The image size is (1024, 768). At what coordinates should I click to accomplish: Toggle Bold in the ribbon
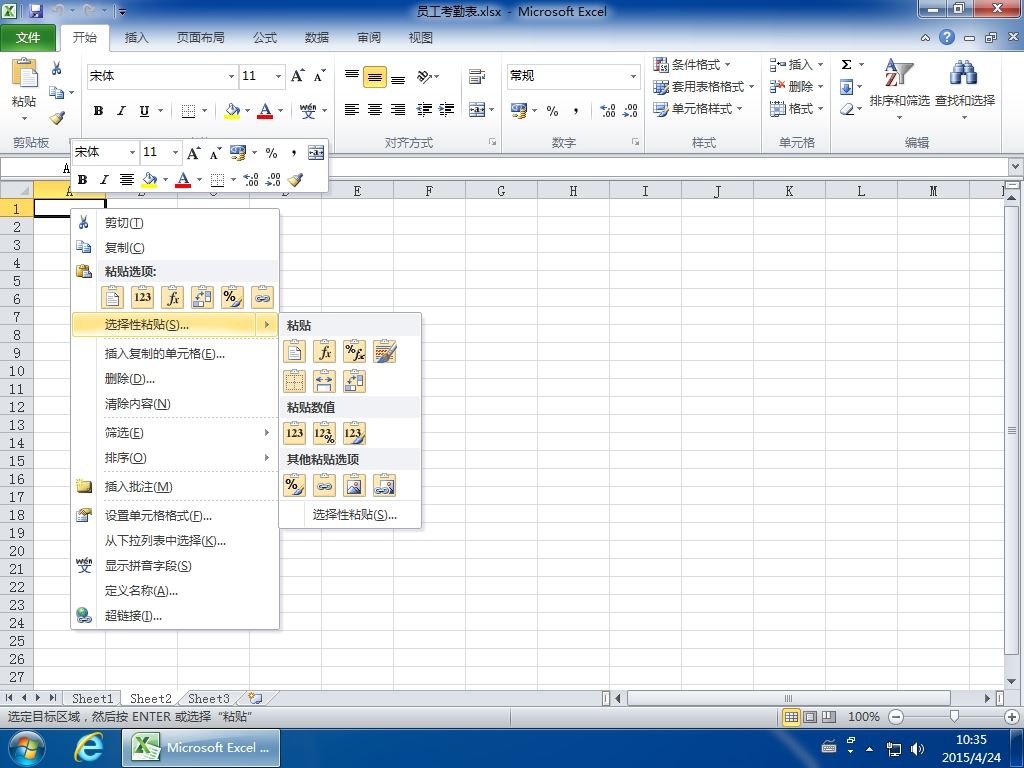point(98,110)
